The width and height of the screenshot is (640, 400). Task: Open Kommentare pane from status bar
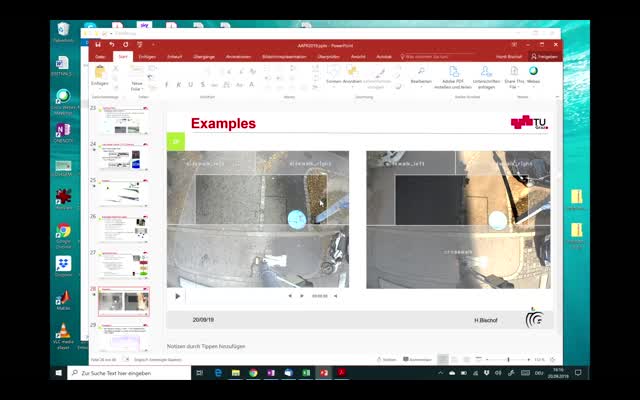pyautogui.click(x=418, y=360)
